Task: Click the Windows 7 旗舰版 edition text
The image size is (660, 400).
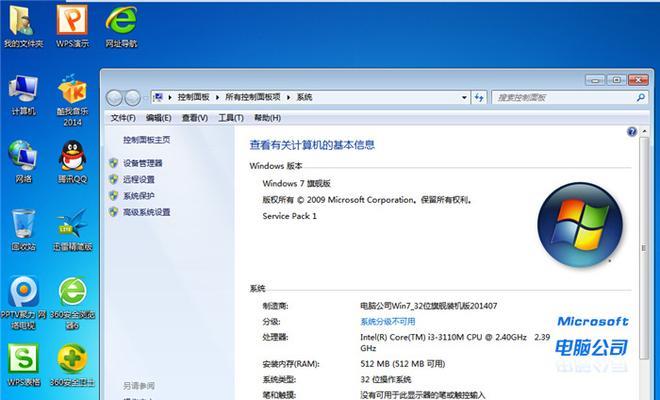Action: (296, 184)
